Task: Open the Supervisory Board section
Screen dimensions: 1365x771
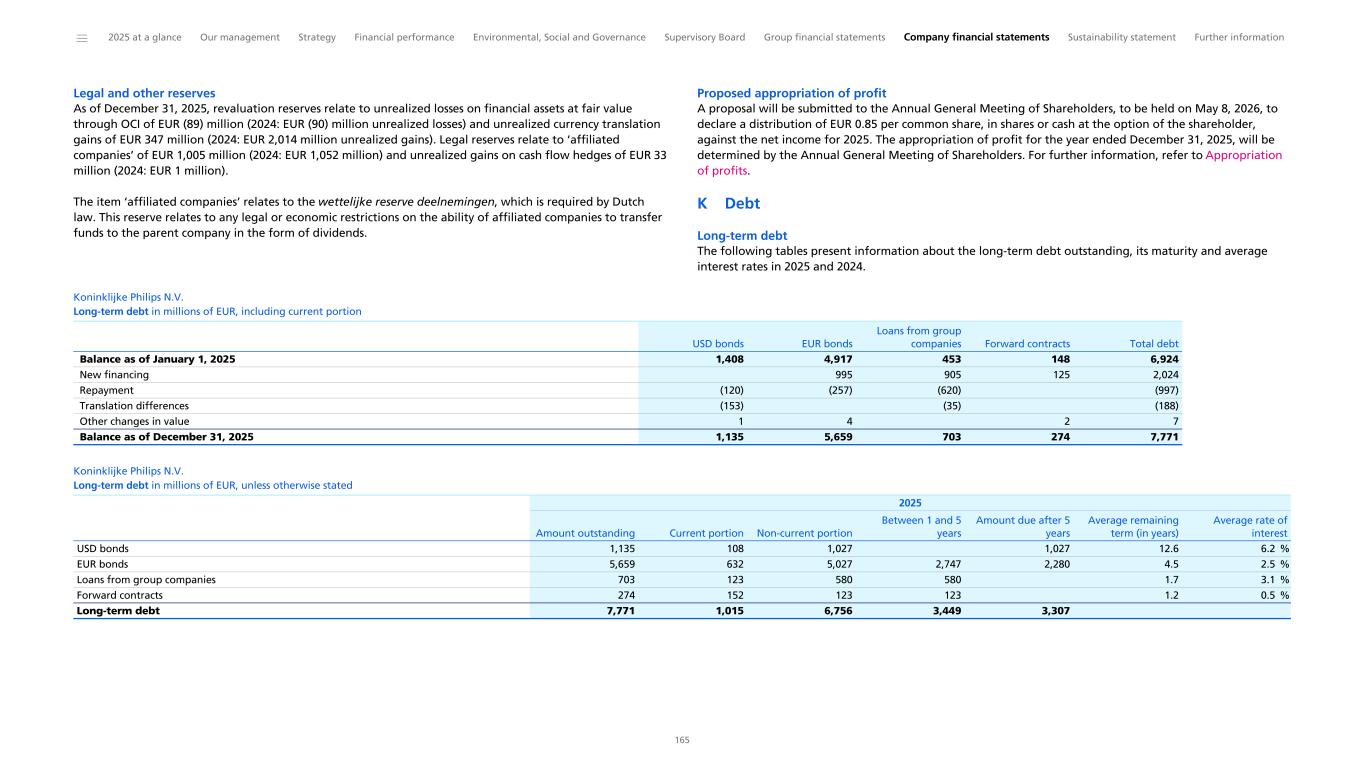Action: coord(704,37)
